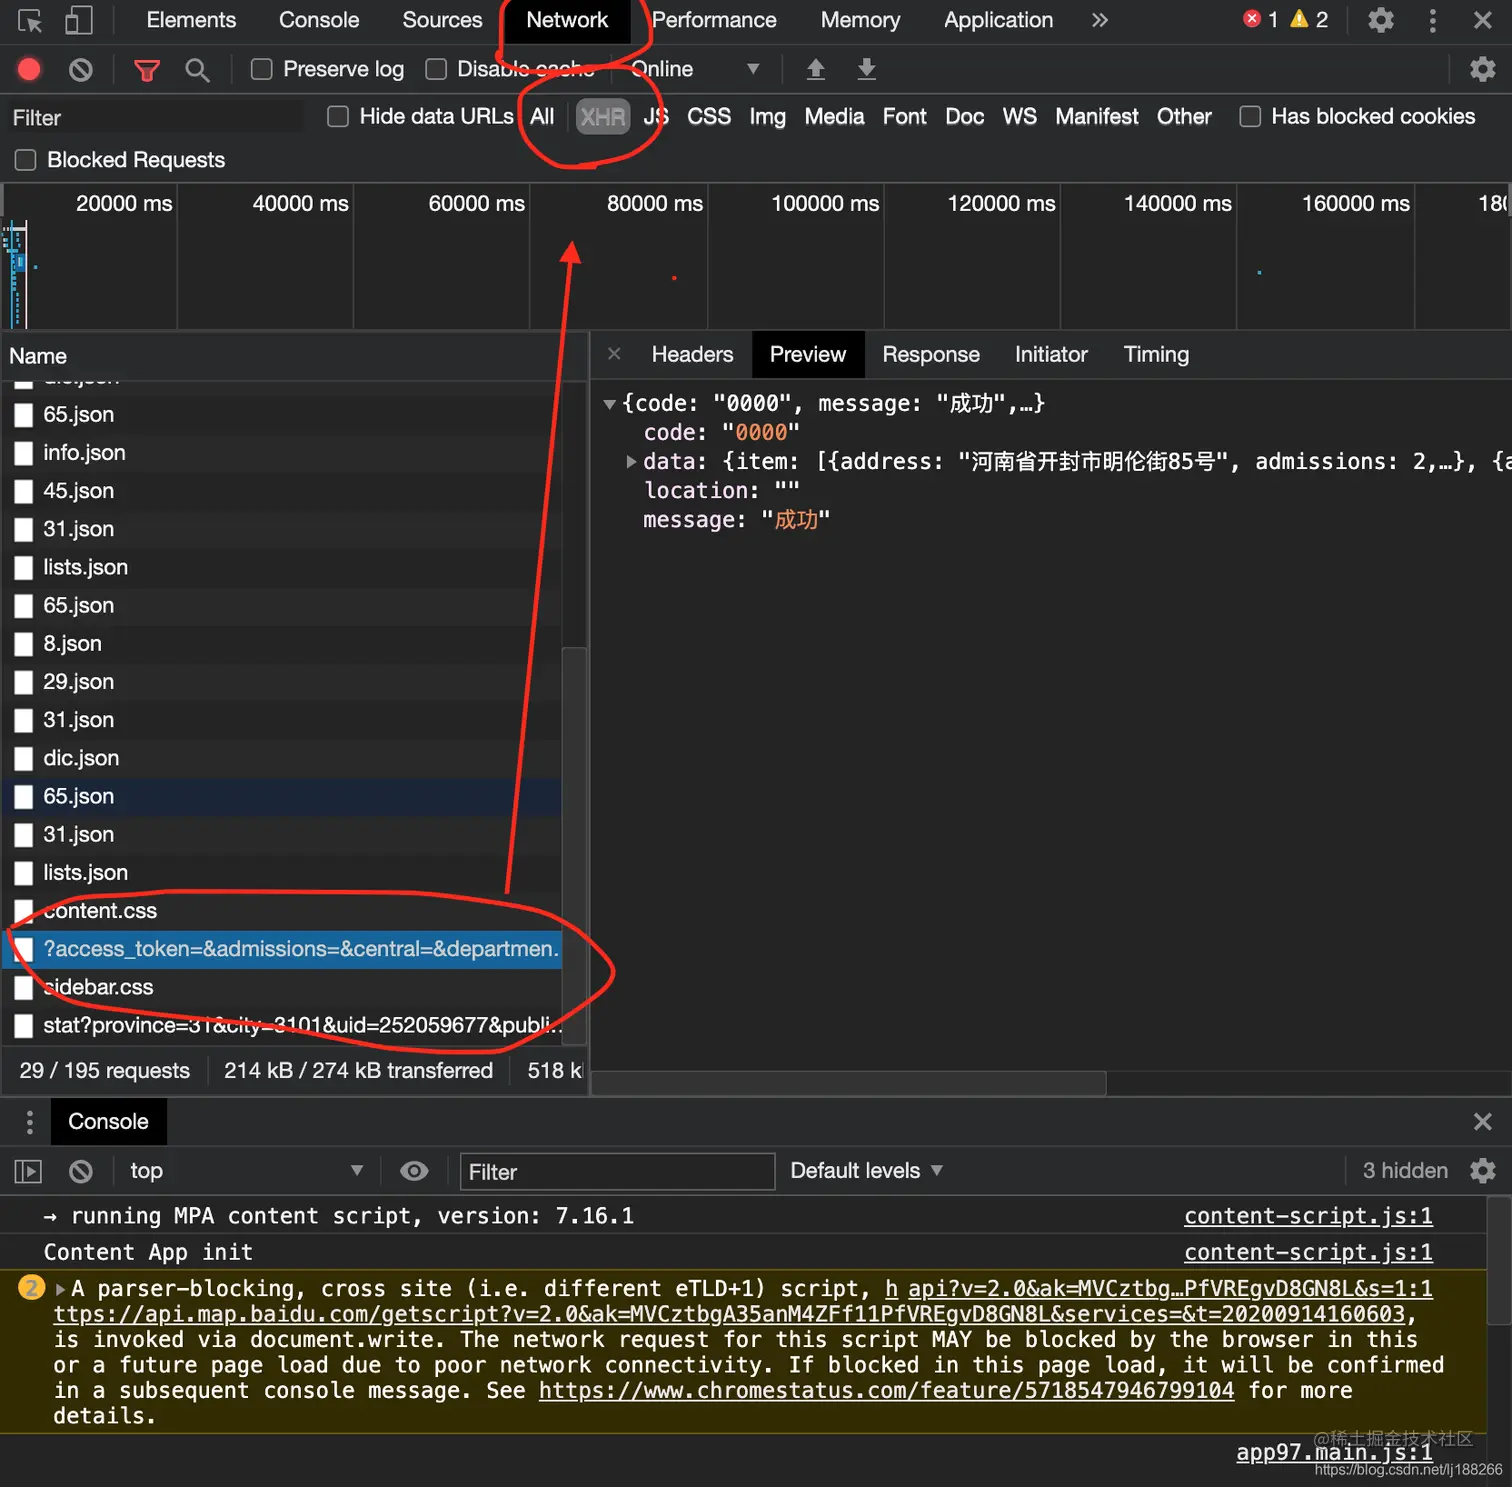Show the console sidebar icon
Viewport: 1512px width, 1487px height.
pyautogui.click(x=28, y=1171)
